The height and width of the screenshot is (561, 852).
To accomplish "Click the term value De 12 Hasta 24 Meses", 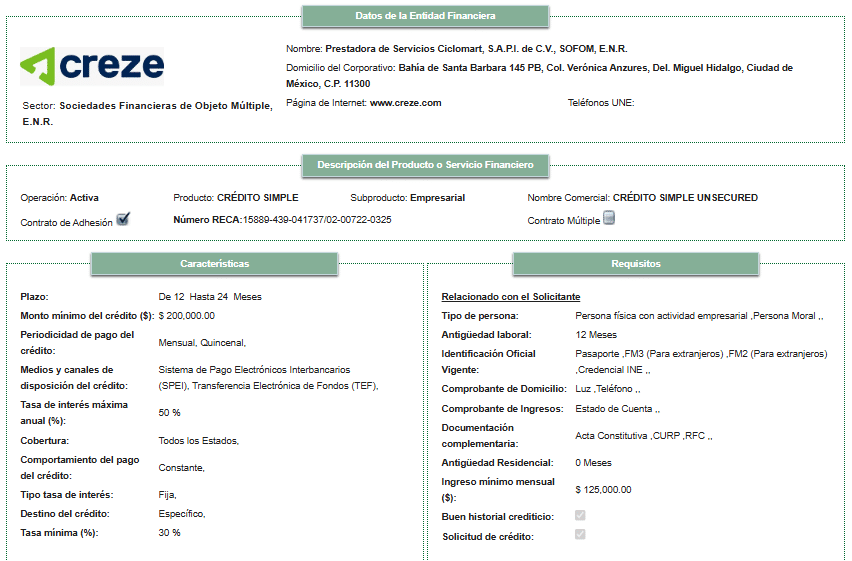I will tap(210, 297).
